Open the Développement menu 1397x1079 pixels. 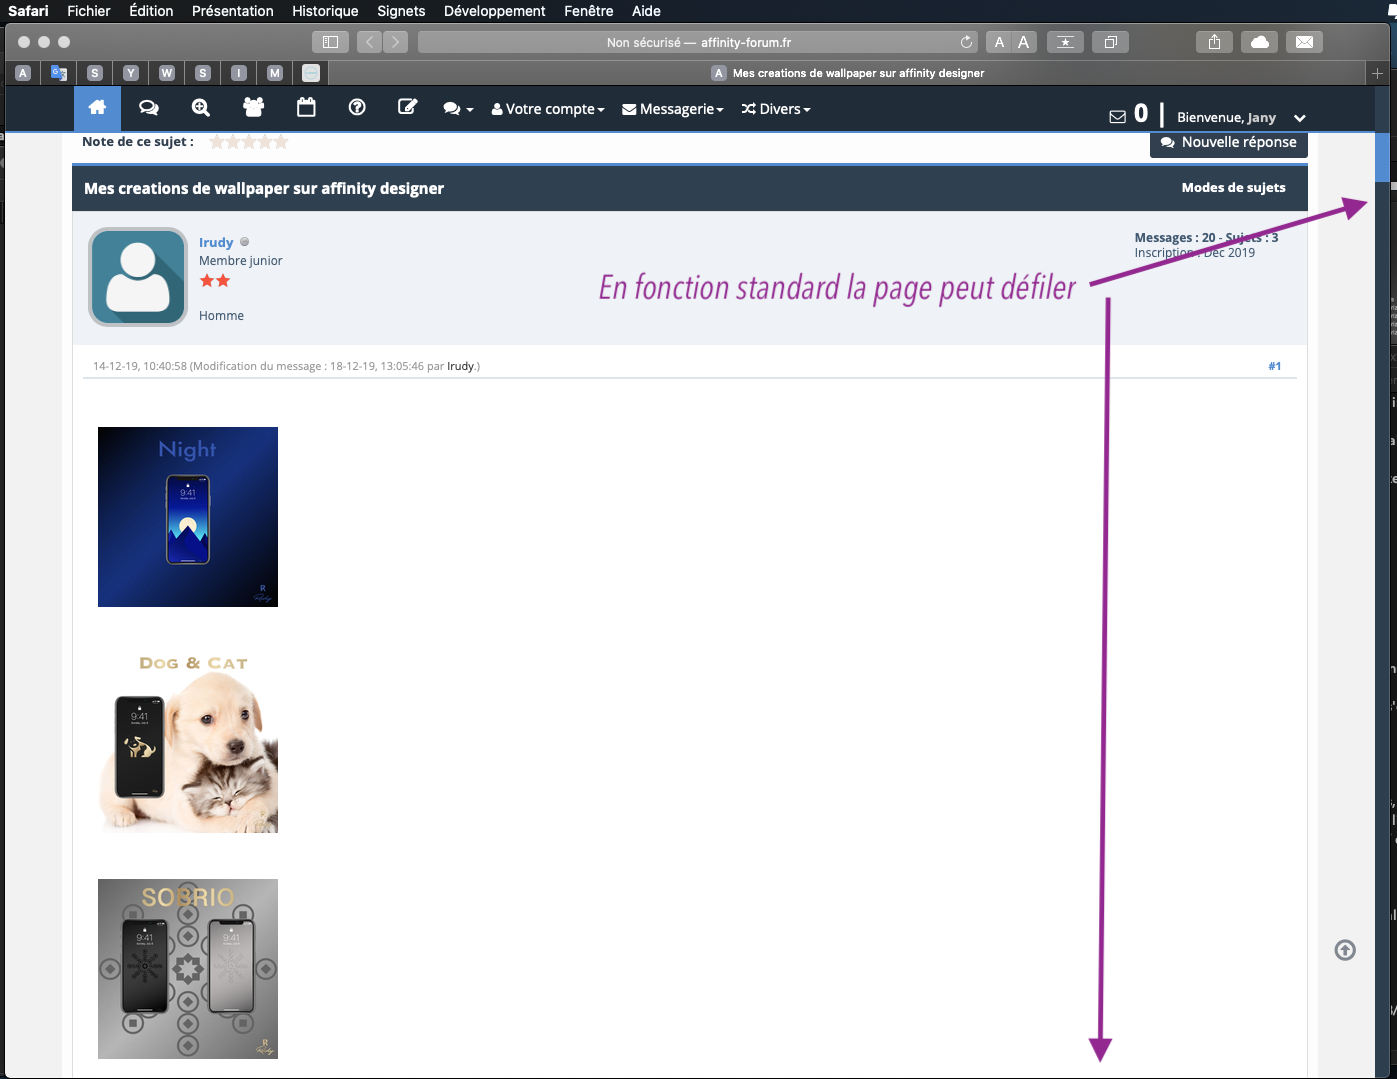(x=495, y=11)
